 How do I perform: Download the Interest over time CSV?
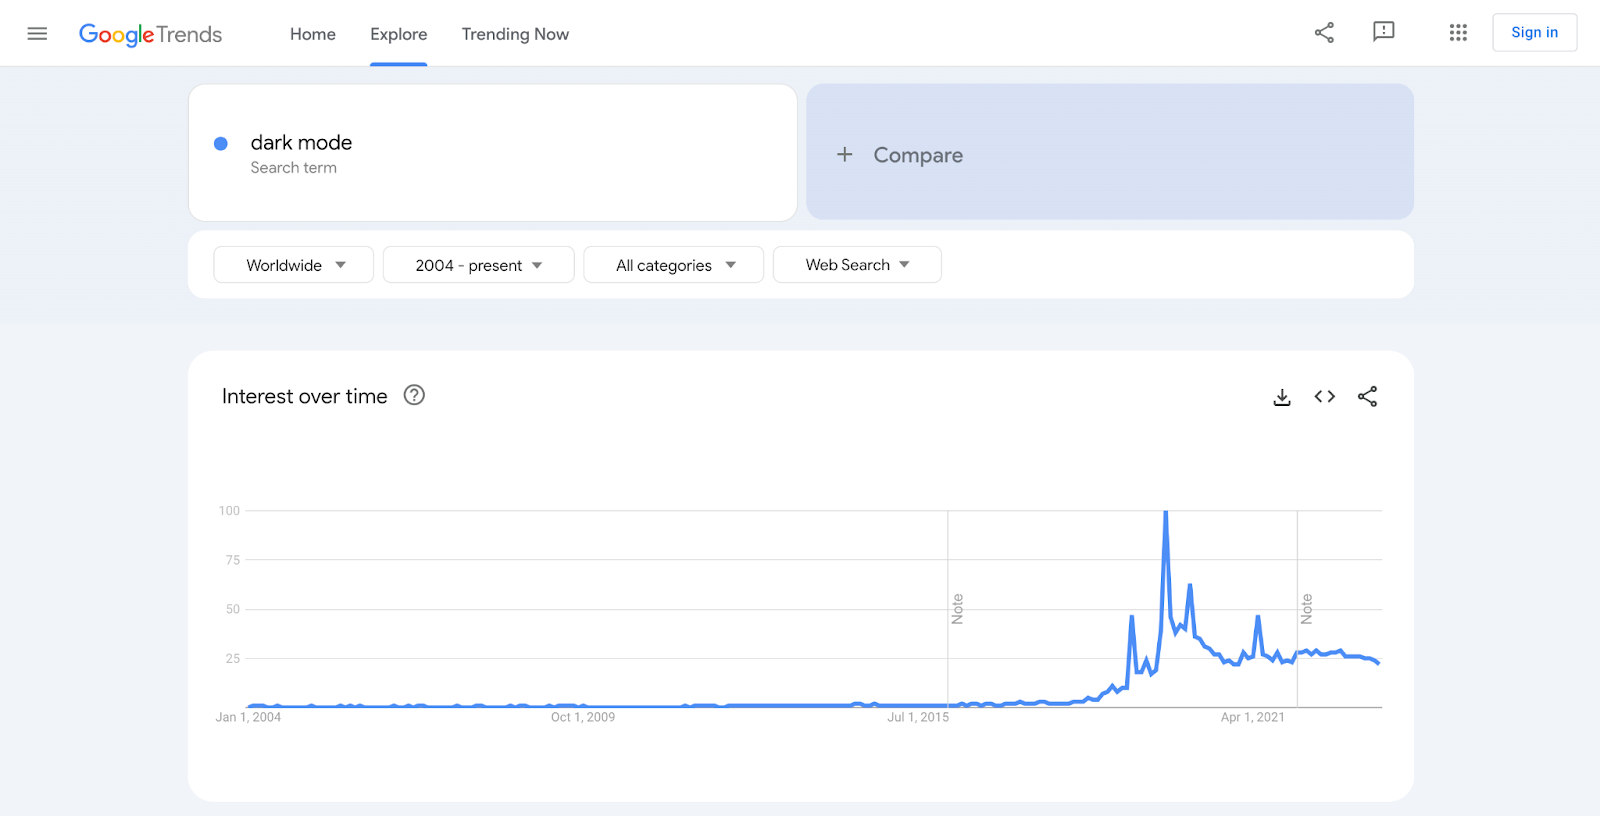(1282, 397)
